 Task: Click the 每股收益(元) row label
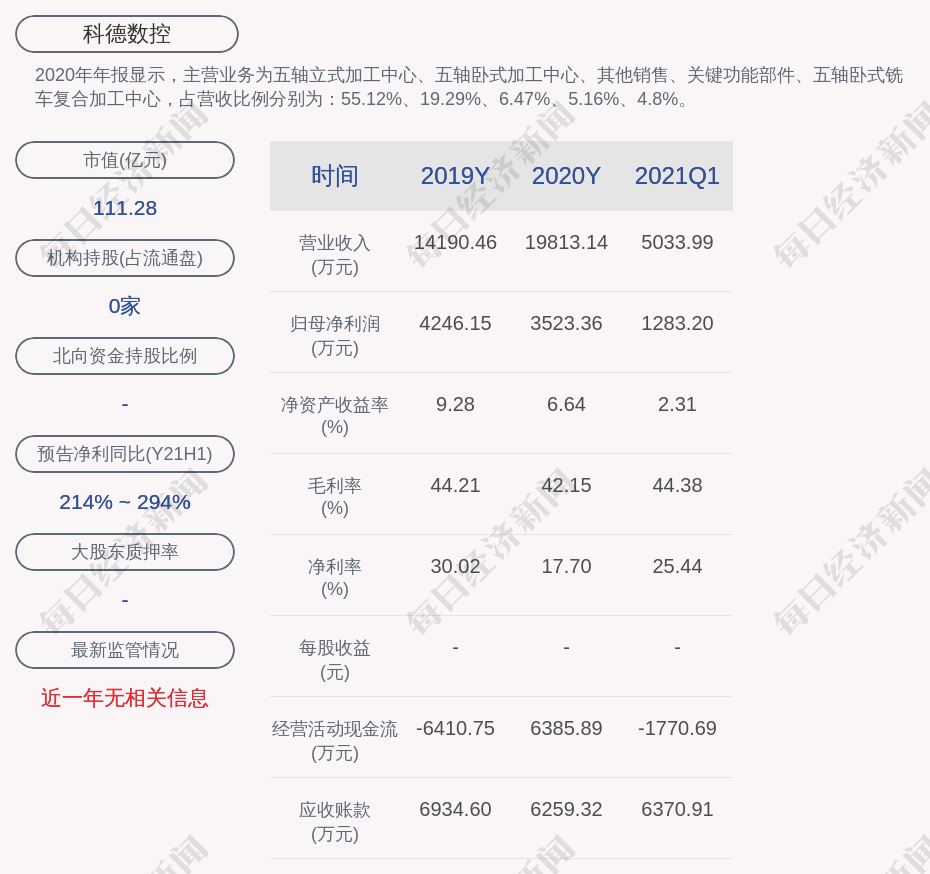335,659
